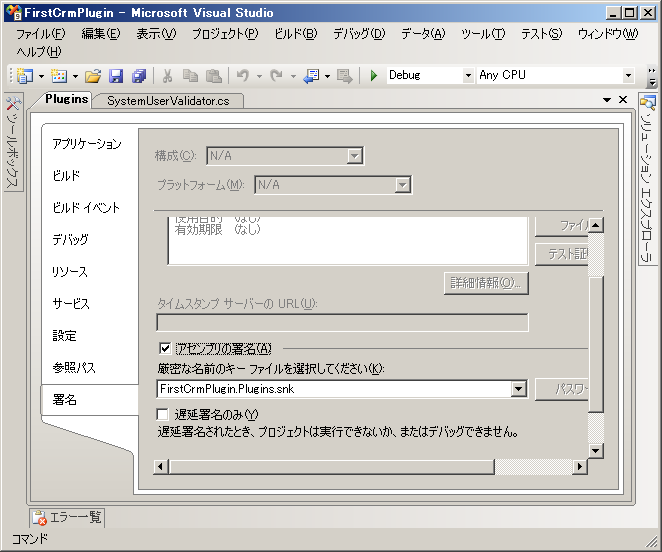This screenshot has width=662, height=552.
Task: Open the エラー一覧 error list panel
Action: tap(68, 518)
